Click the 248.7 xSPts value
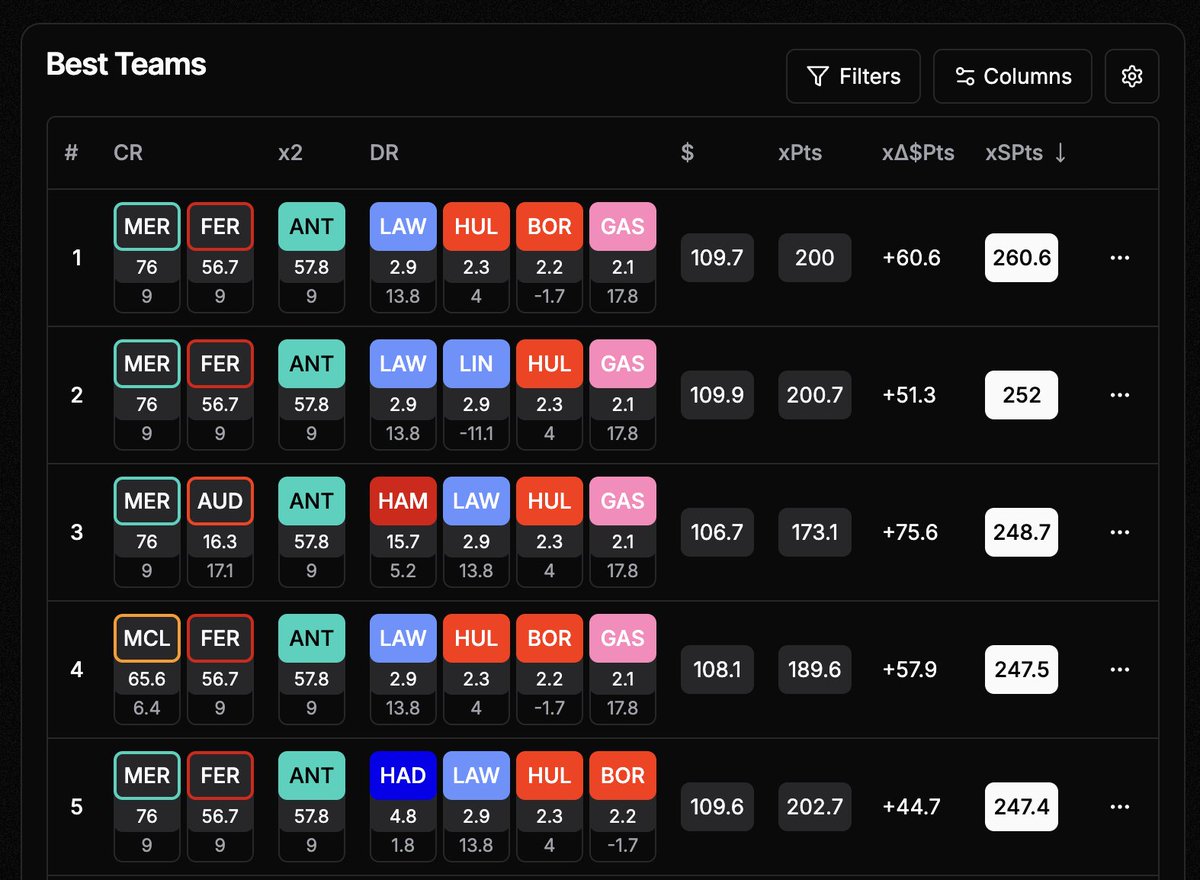The image size is (1200, 880). click(x=1021, y=532)
